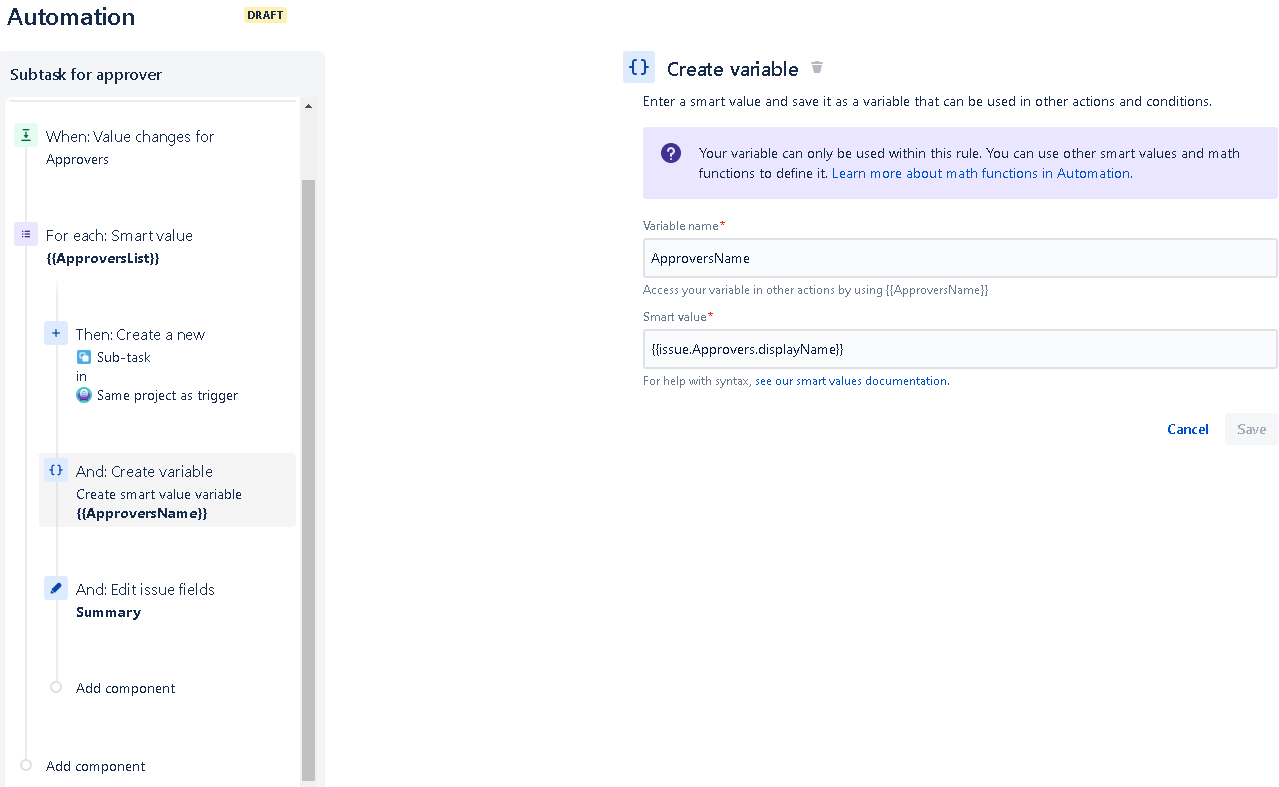This screenshot has height=787, width=1279.
Task: Select the Variable name input field
Action: [x=960, y=258]
